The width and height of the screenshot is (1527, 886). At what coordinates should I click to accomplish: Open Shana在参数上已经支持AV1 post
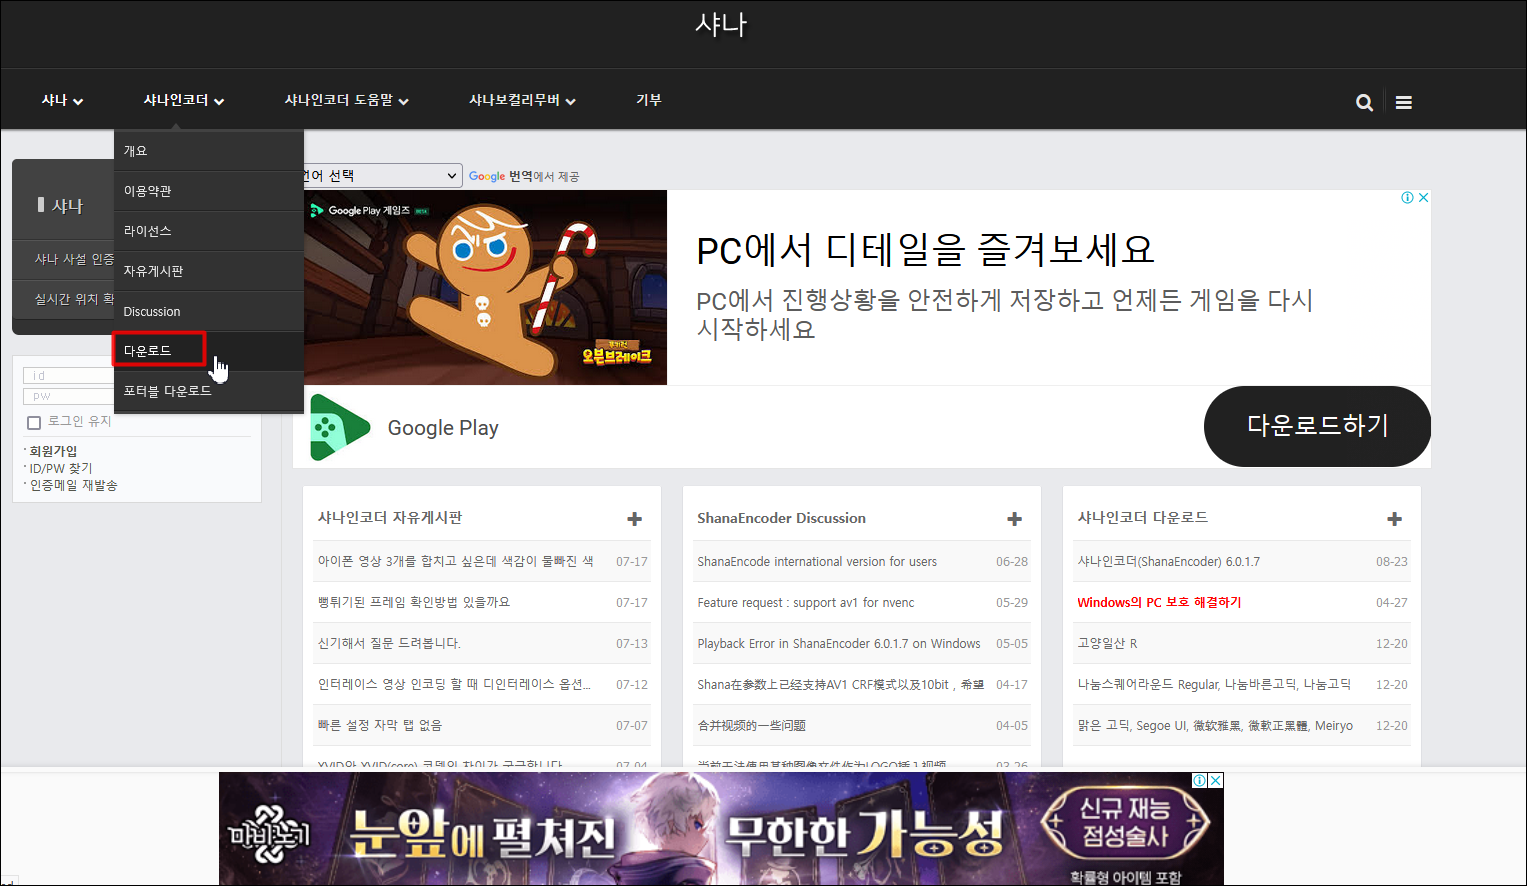click(x=840, y=685)
